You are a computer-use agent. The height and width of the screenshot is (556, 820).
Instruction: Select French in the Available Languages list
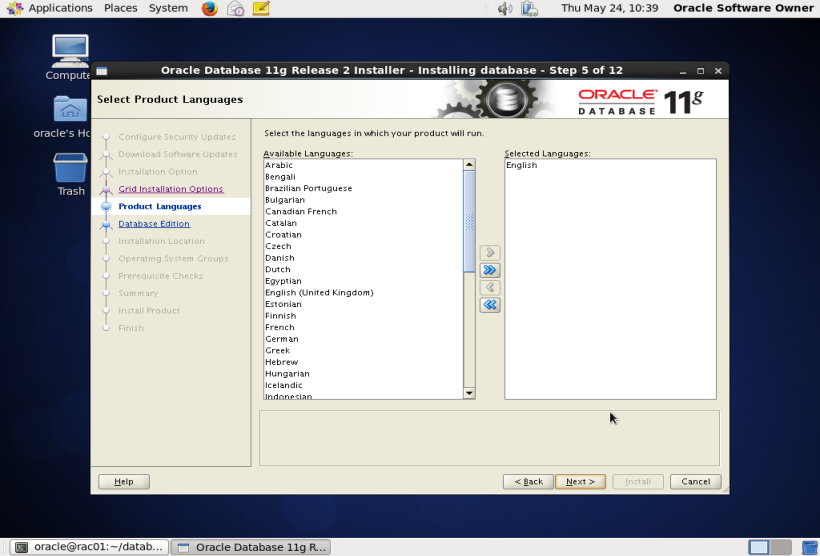tap(363, 327)
